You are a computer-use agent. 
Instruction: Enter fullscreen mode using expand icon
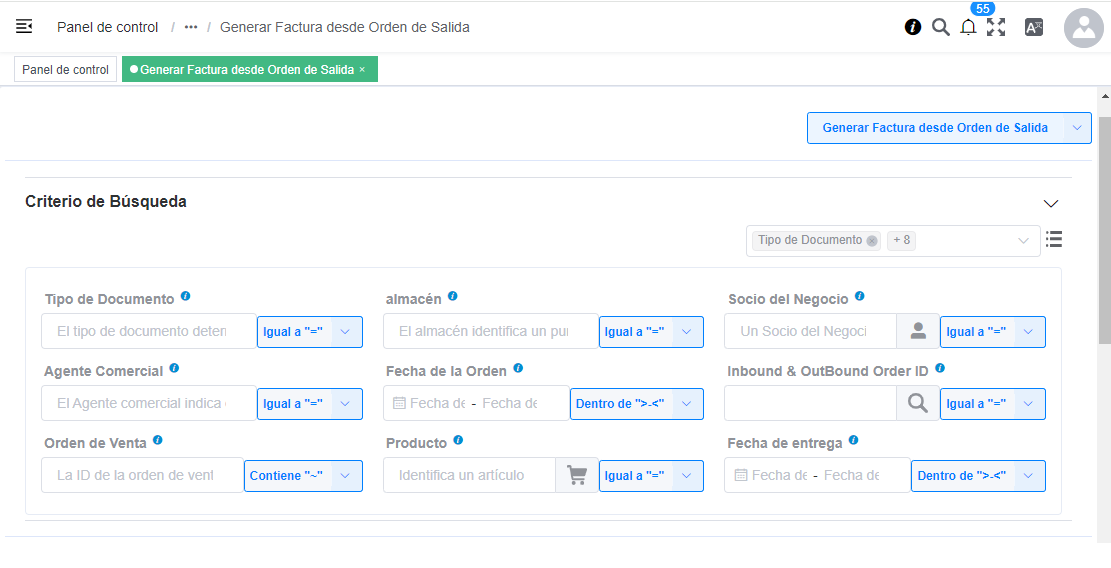996,27
